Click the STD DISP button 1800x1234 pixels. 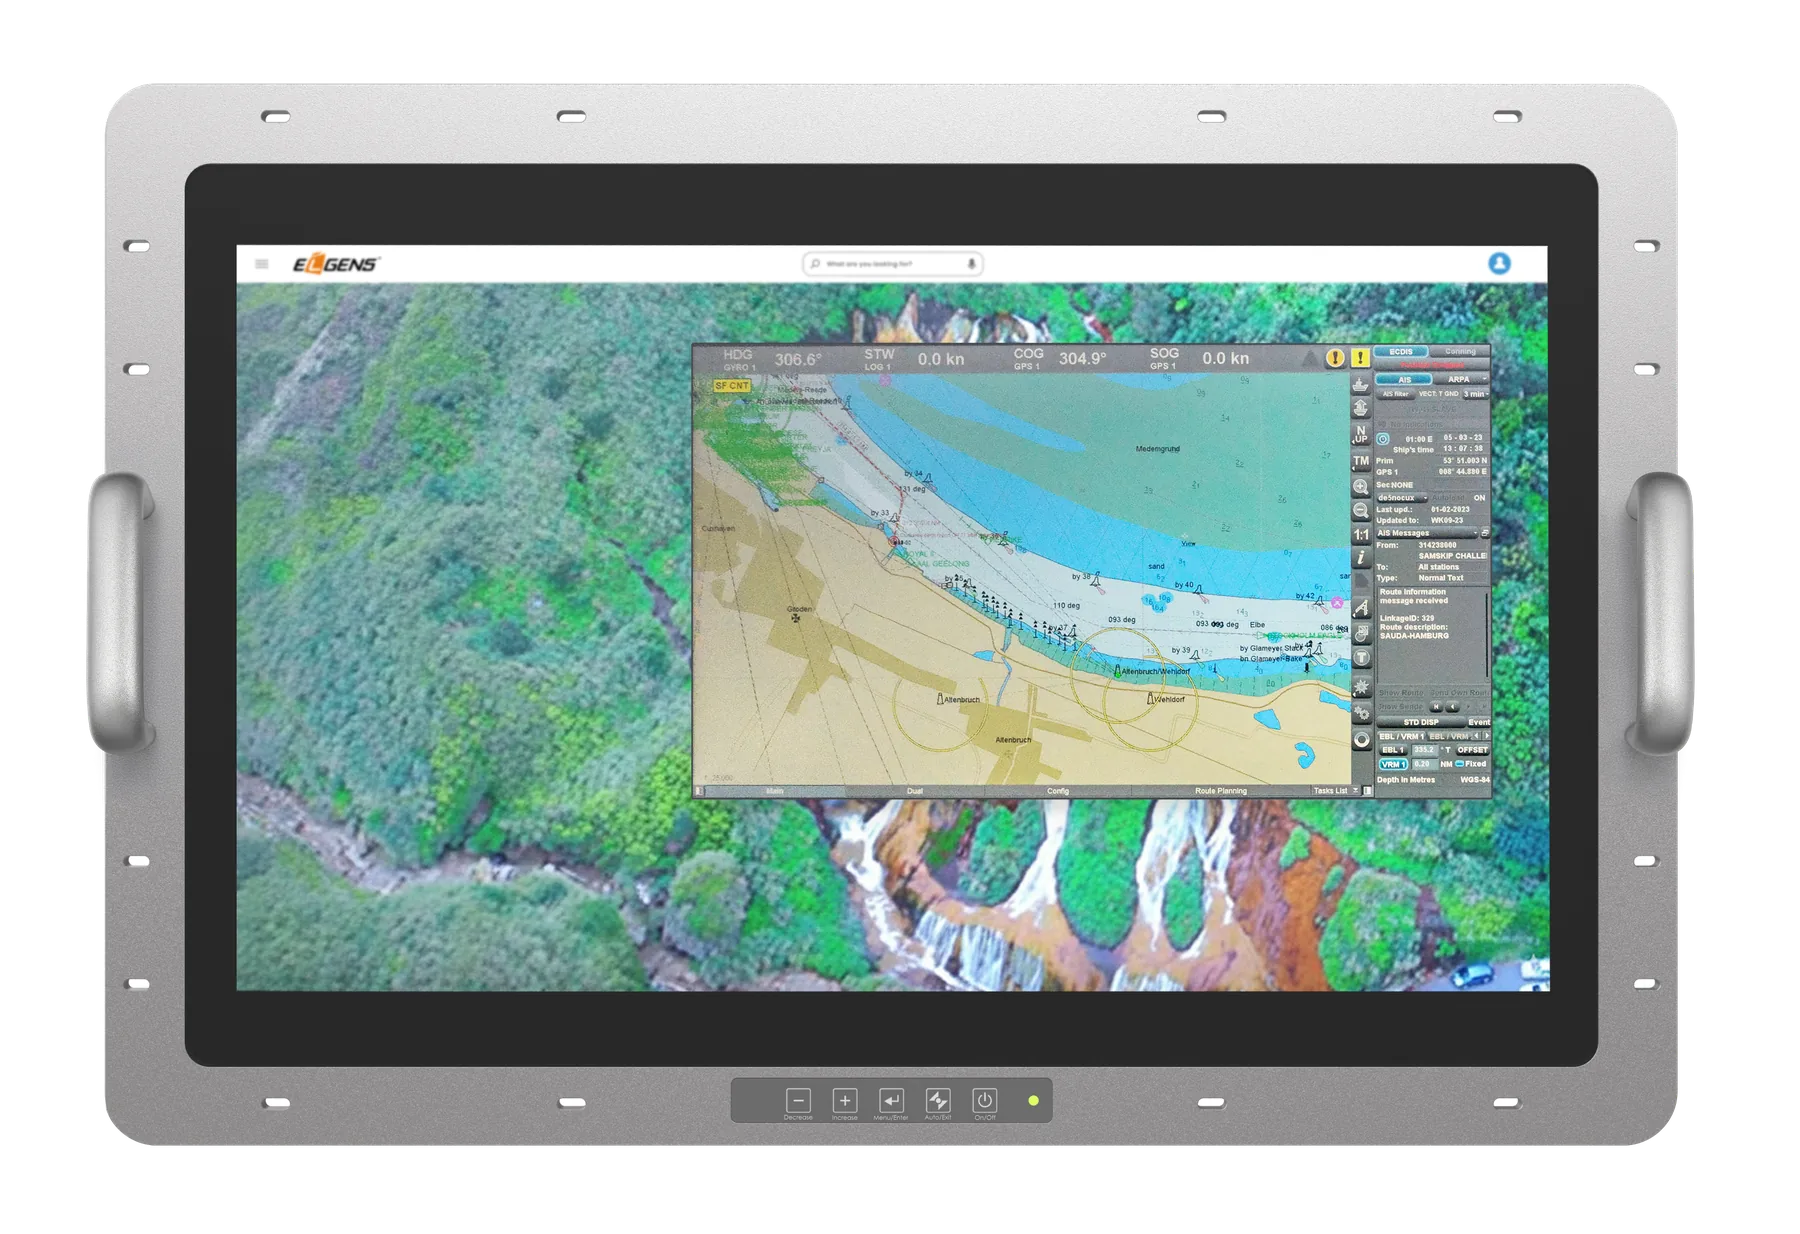1420,722
